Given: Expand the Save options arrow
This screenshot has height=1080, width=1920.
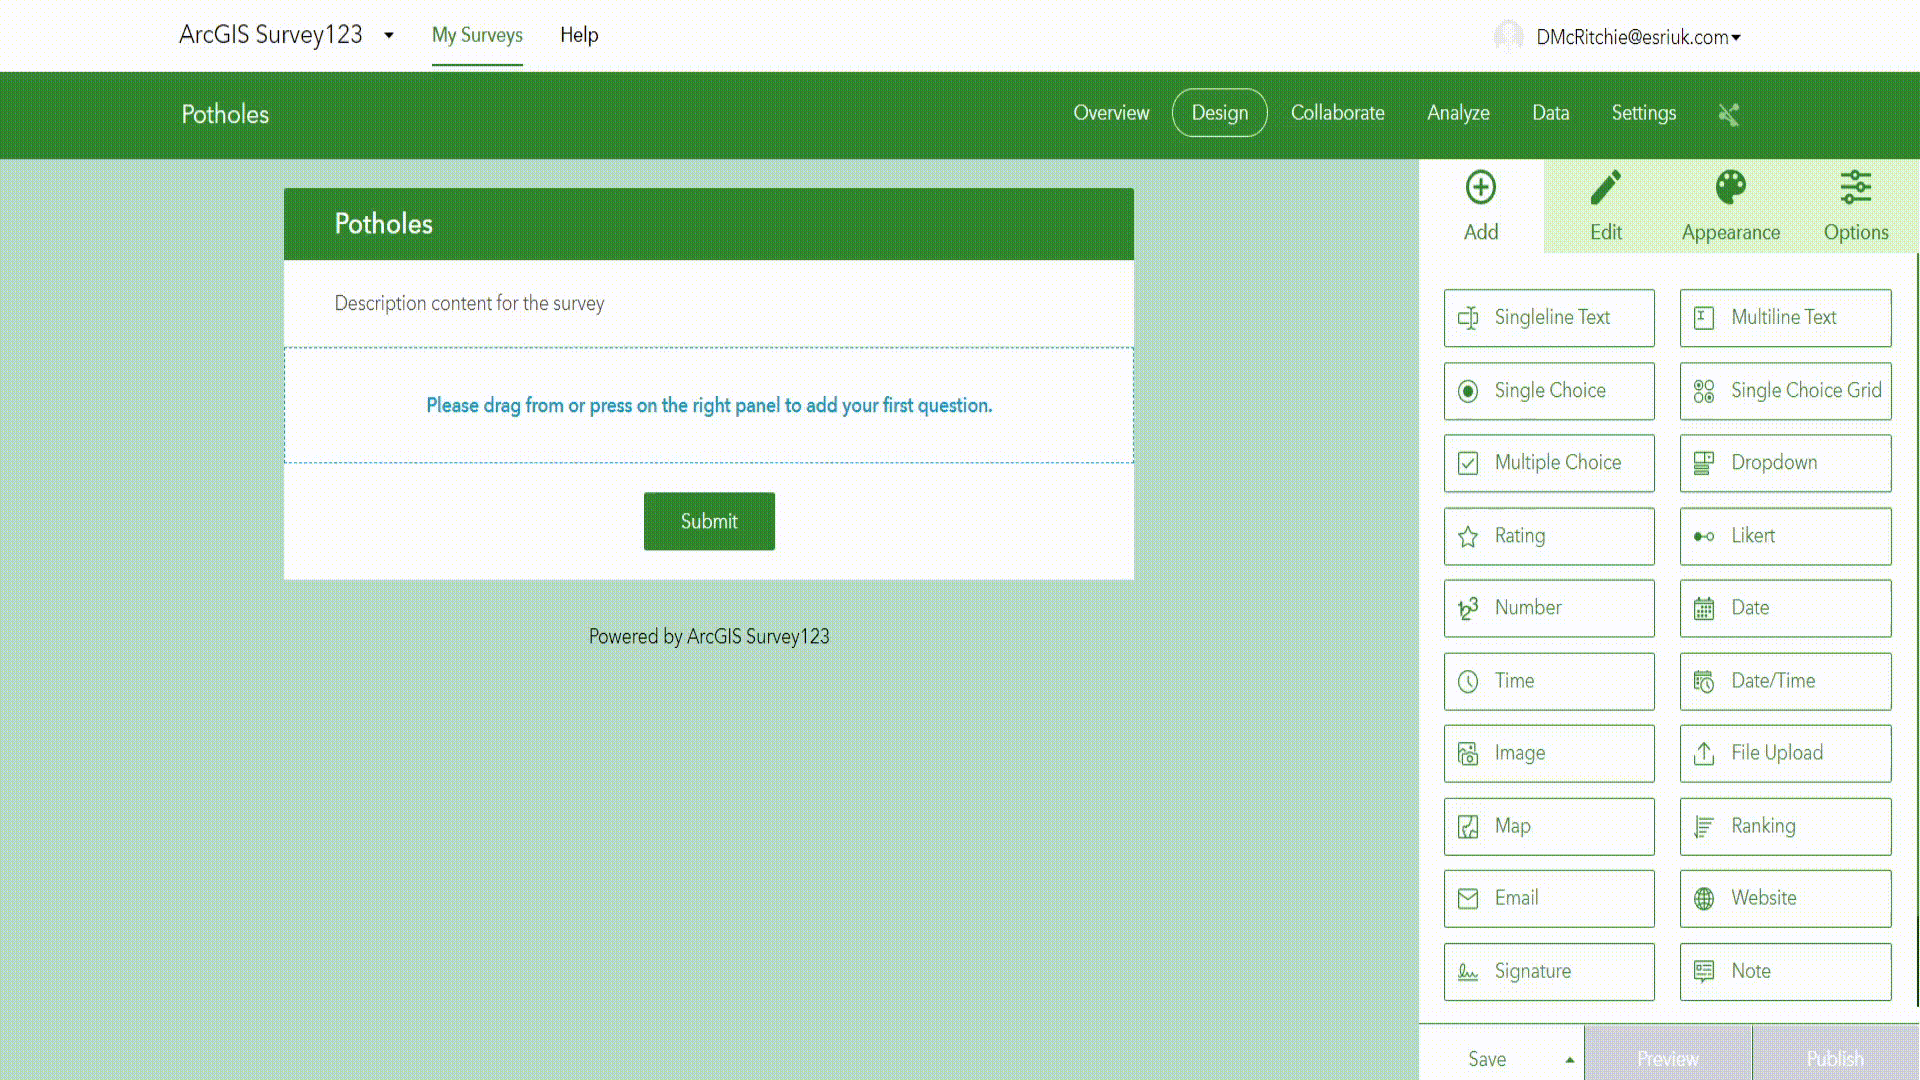Looking at the screenshot, I should point(1569,1059).
